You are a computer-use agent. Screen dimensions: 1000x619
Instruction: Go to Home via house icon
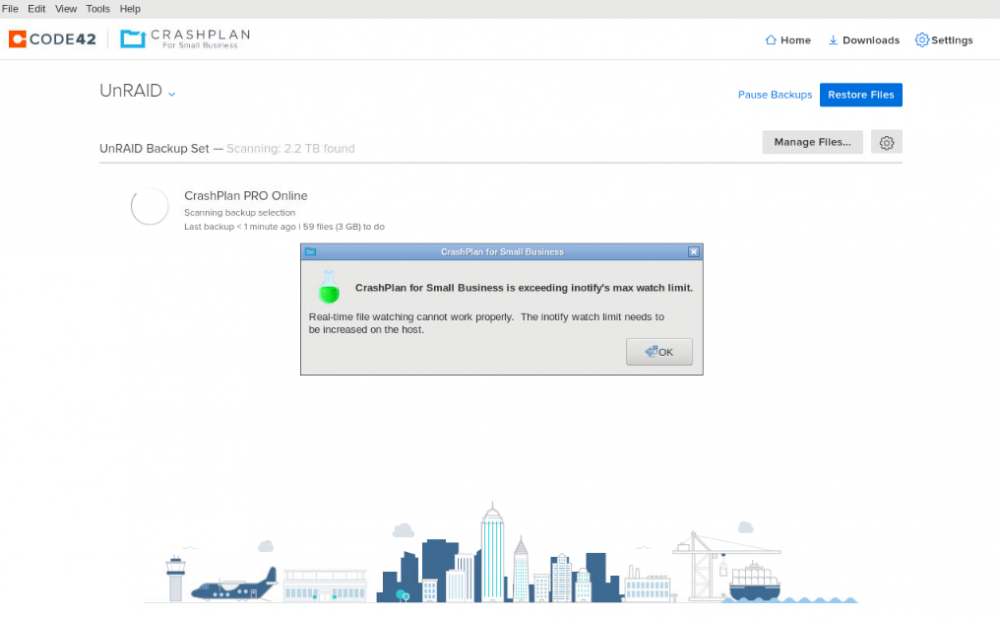point(770,40)
